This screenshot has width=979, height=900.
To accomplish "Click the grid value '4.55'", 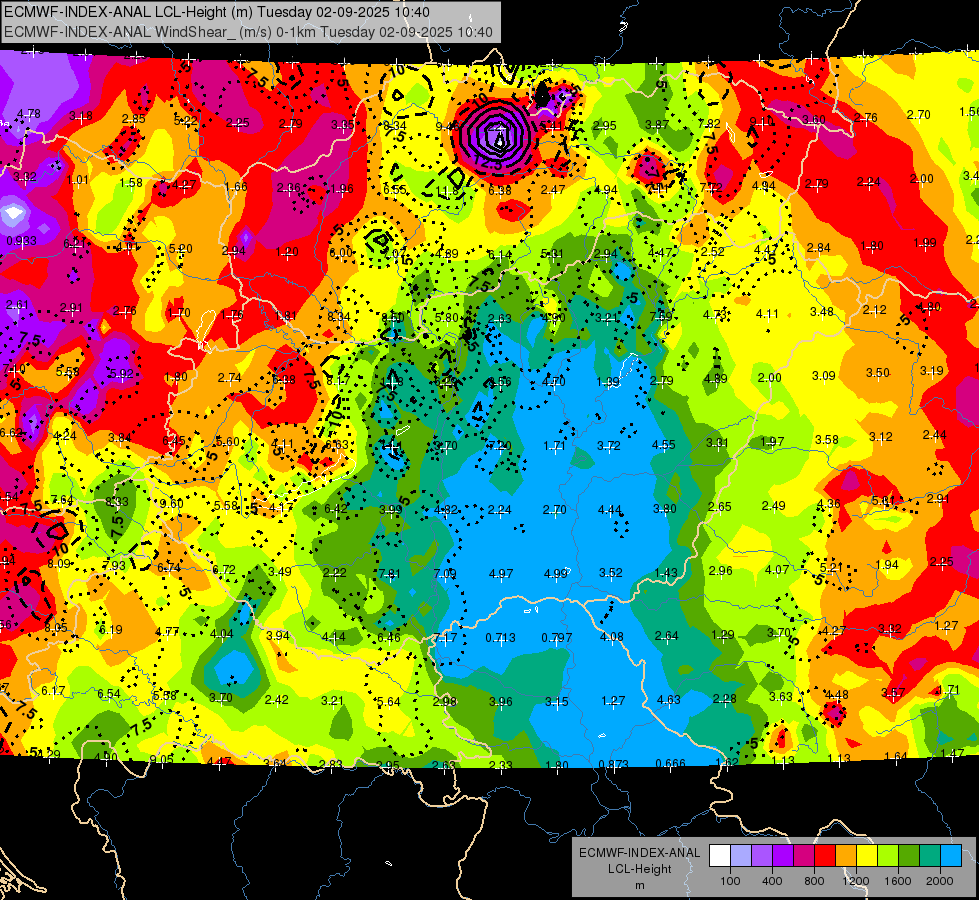I will 664,445.
